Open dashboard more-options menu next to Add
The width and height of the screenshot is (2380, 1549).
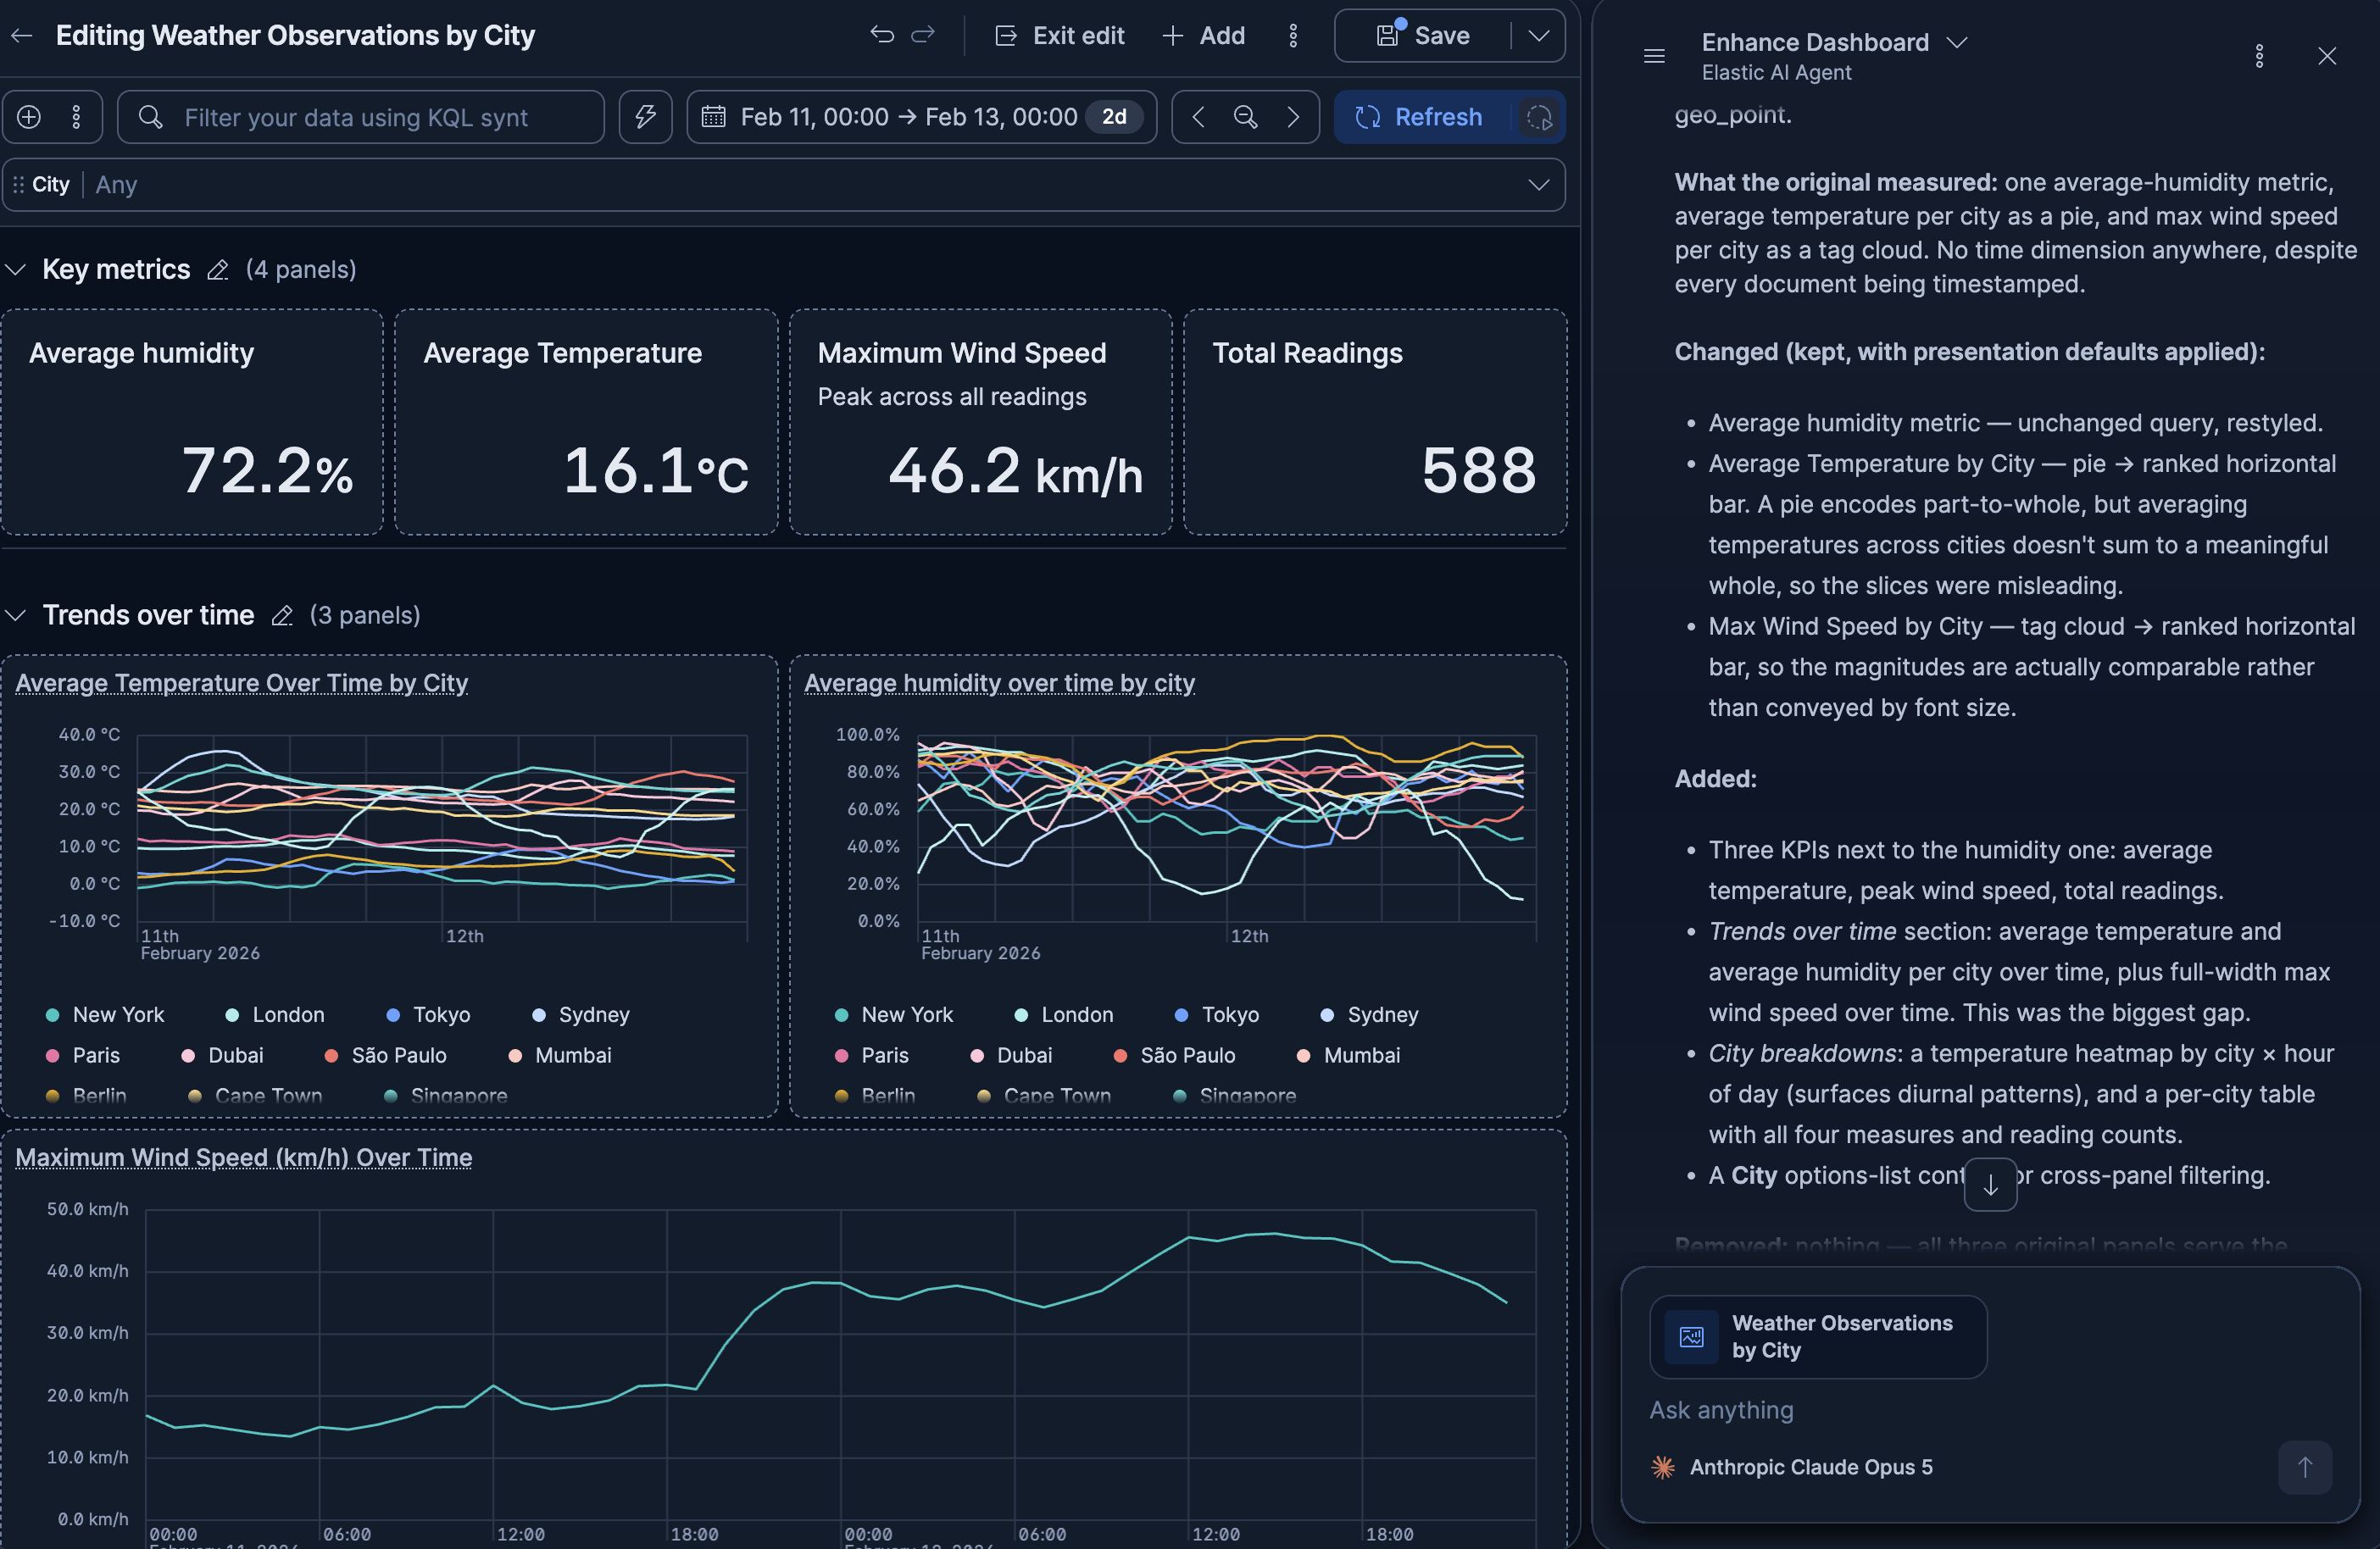pyautogui.click(x=1293, y=36)
